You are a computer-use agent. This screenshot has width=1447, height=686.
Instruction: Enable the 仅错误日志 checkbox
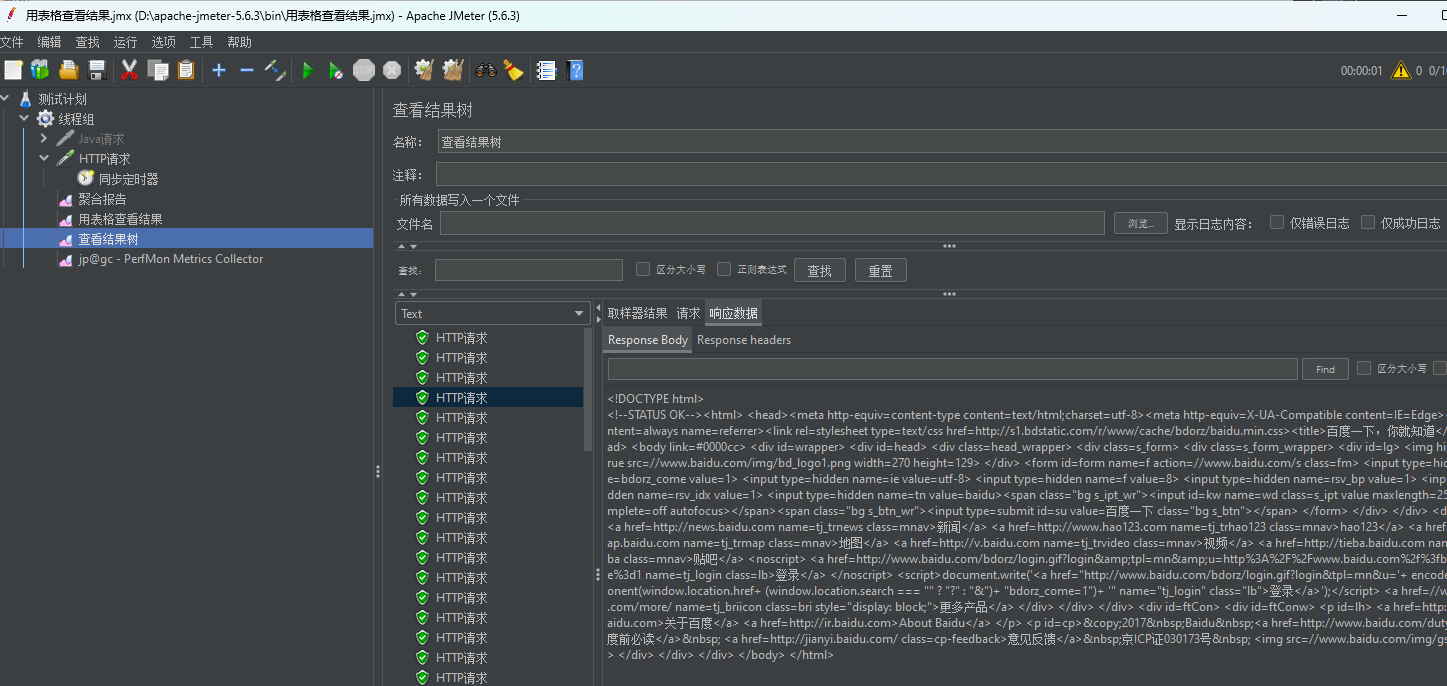point(1277,222)
